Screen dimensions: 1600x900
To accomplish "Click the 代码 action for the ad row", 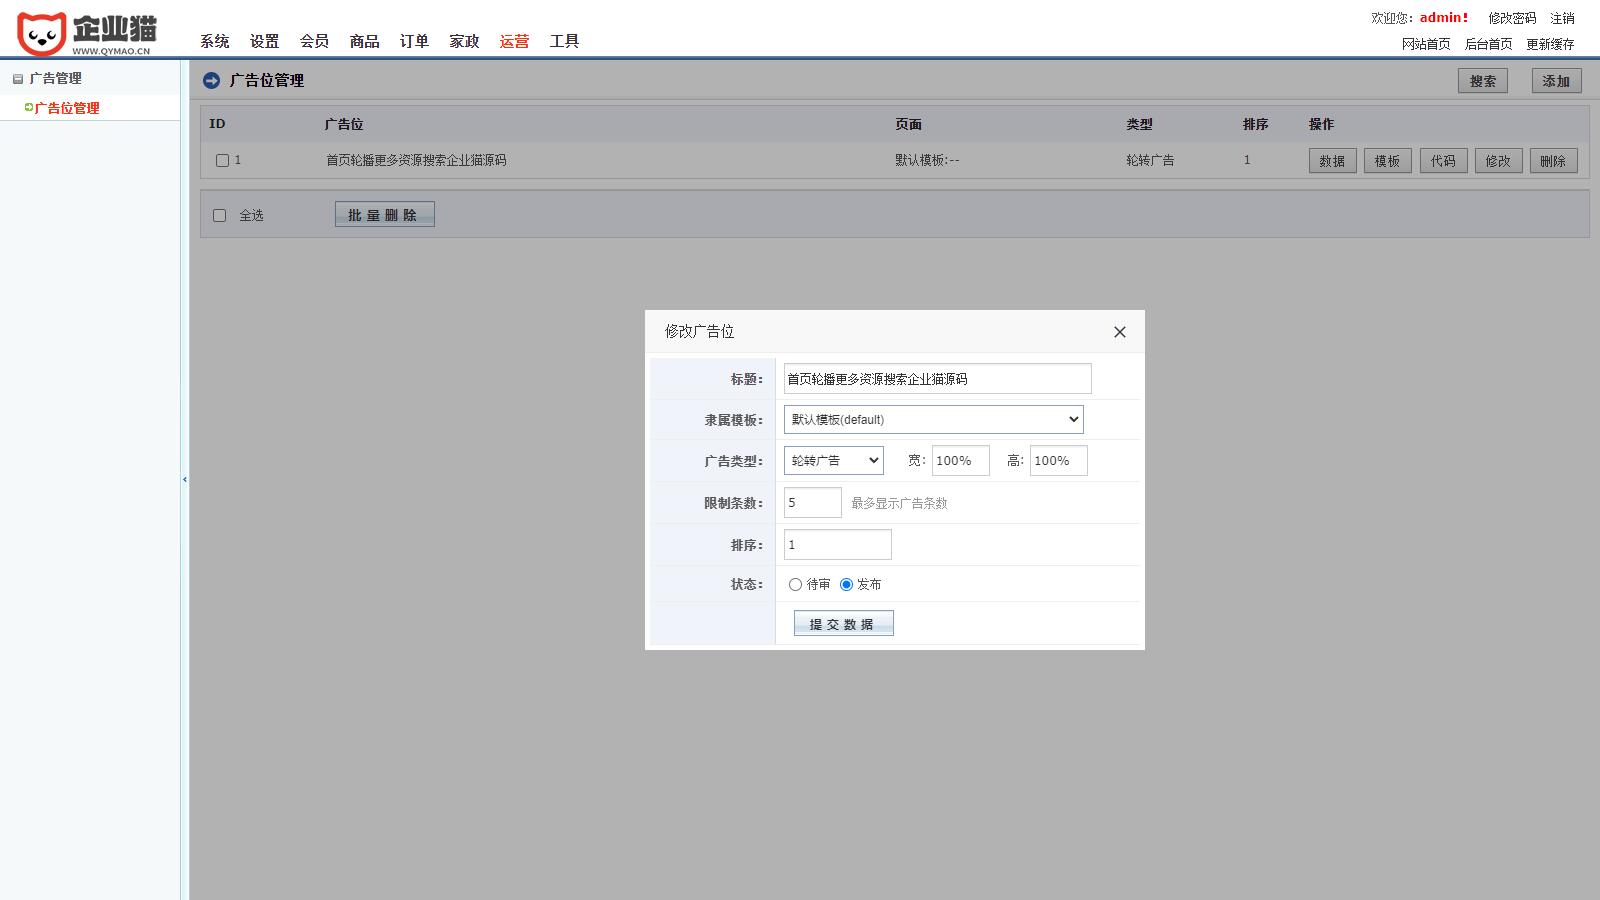I will [1443, 160].
